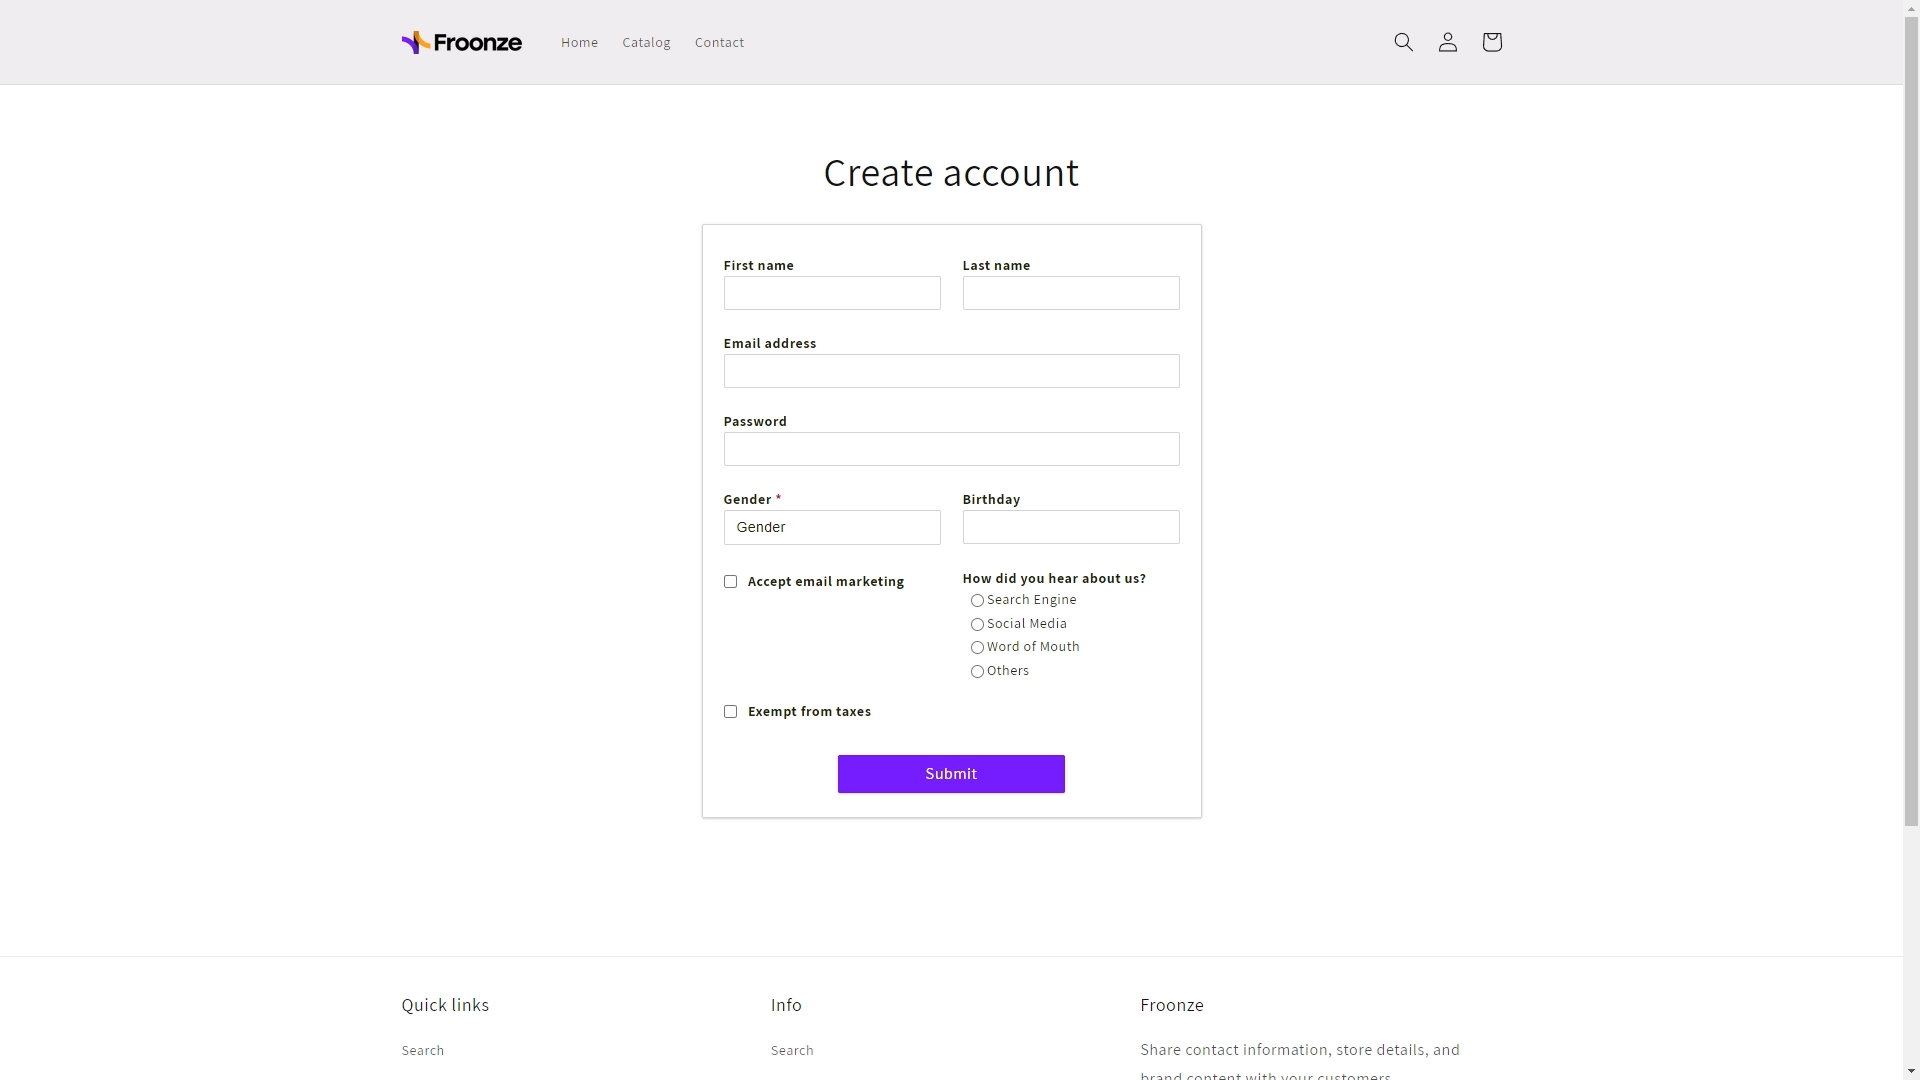The height and width of the screenshot is (1080, 1920).
Task: Click the 'Info' footer heading
Action: (x=786, y=1005)
